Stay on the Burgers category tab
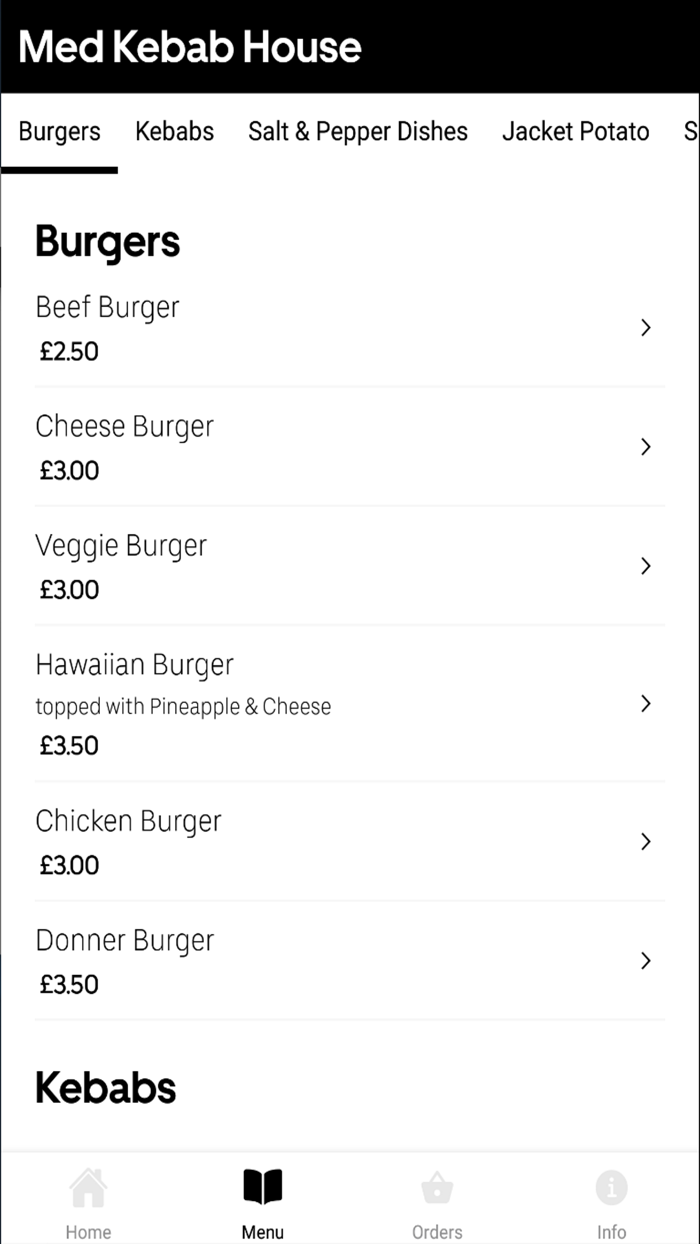This screenshot has width=700, height=1244. pos(59,131)
